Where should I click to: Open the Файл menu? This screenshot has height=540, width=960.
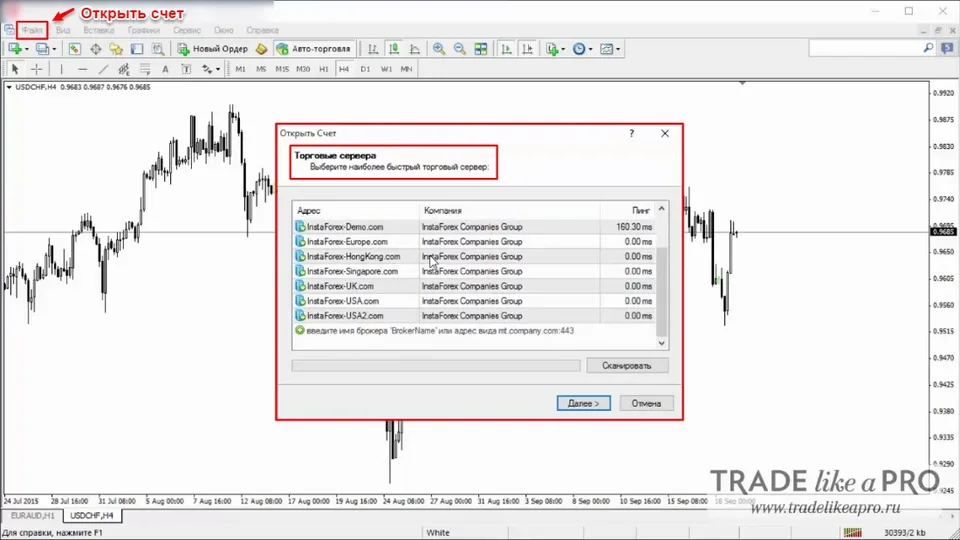click(x=32, y=30)
